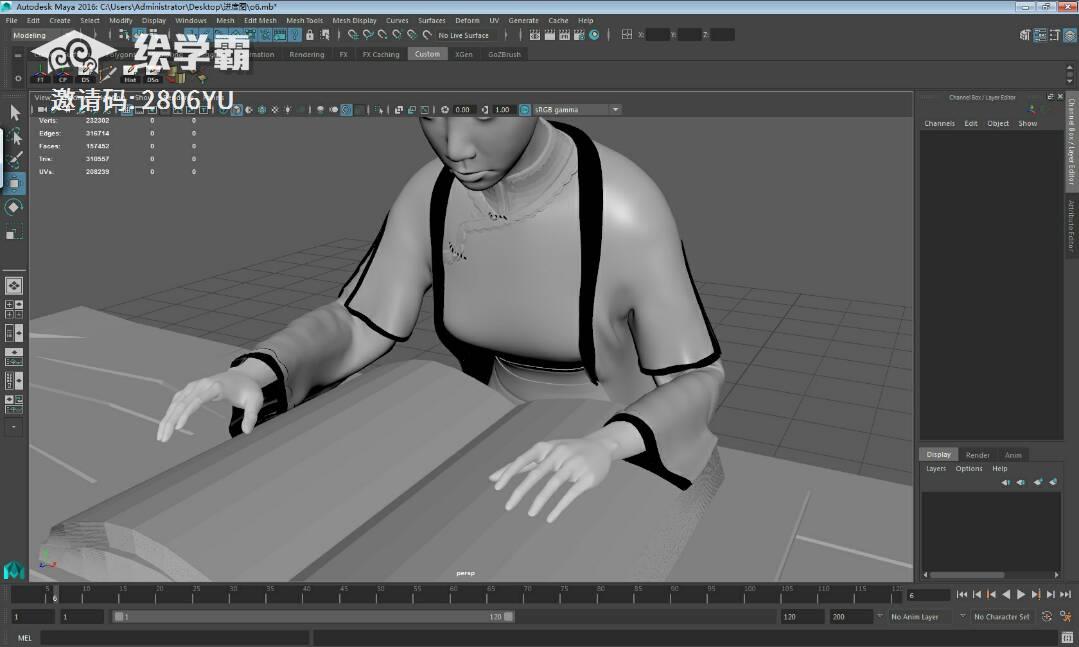Activate the Paint Selection tool
1079x647 pixels.
coord(14,160)
